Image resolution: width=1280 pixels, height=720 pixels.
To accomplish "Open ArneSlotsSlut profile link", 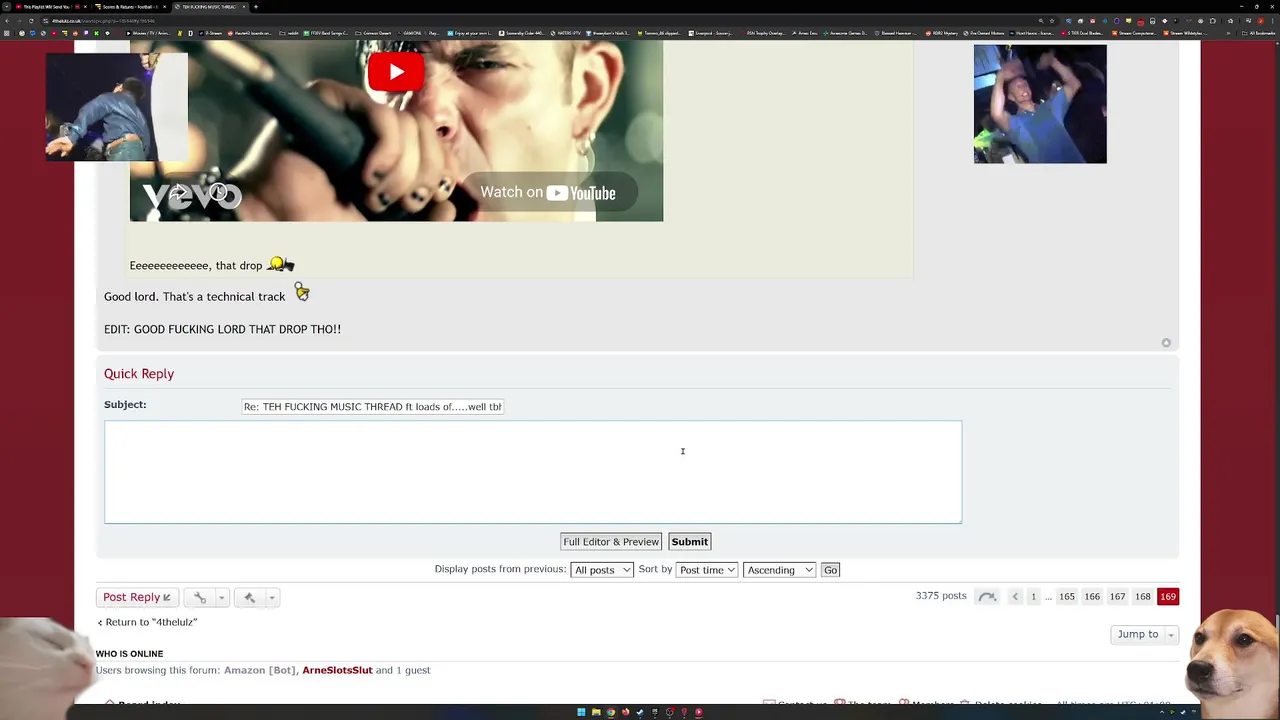I will (x=337, y=670).
